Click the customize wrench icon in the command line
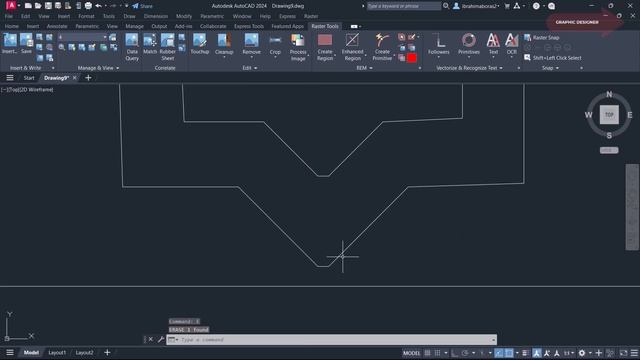The image size is (640, 360). 161,339
